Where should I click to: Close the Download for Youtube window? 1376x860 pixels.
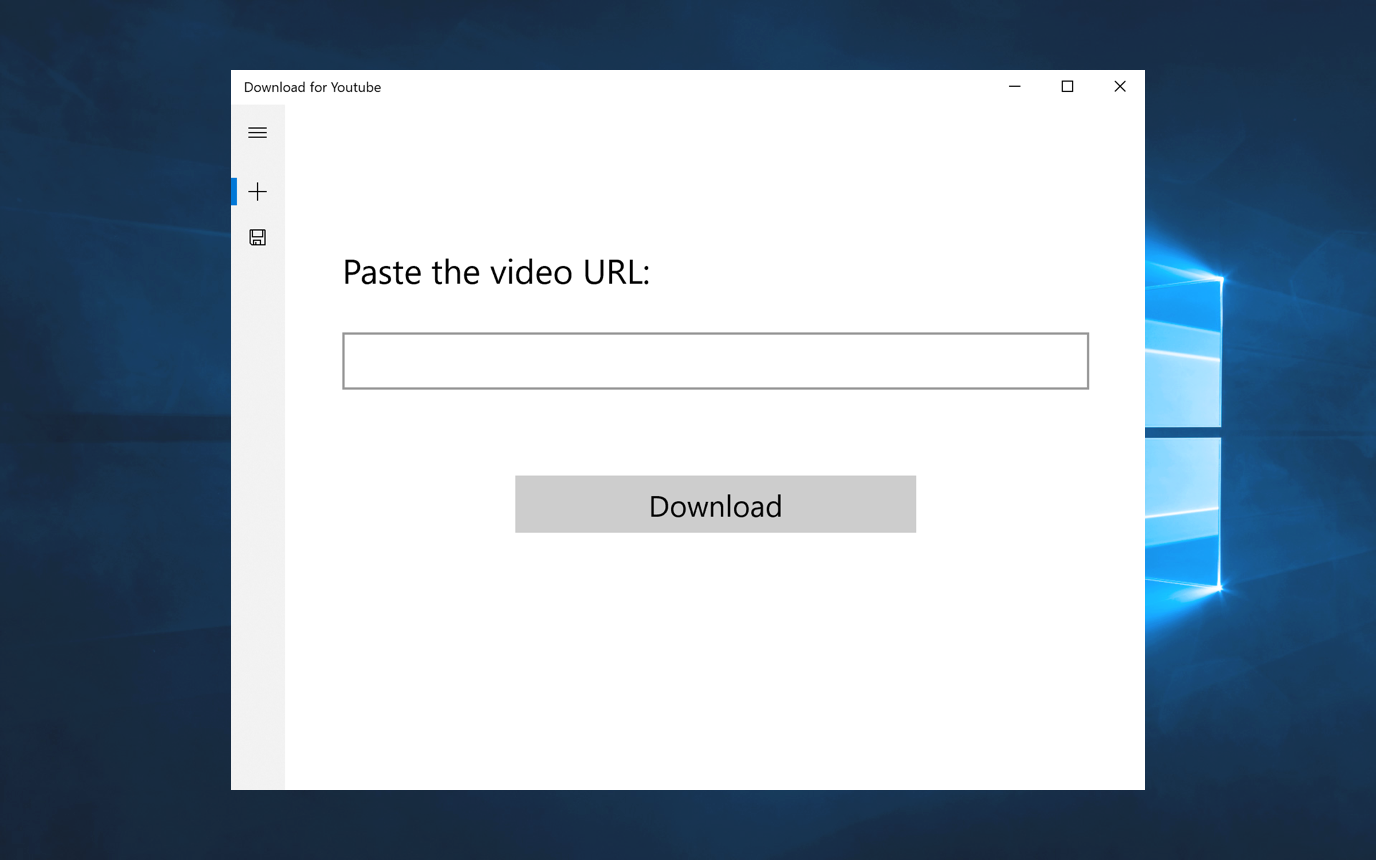1120,87
